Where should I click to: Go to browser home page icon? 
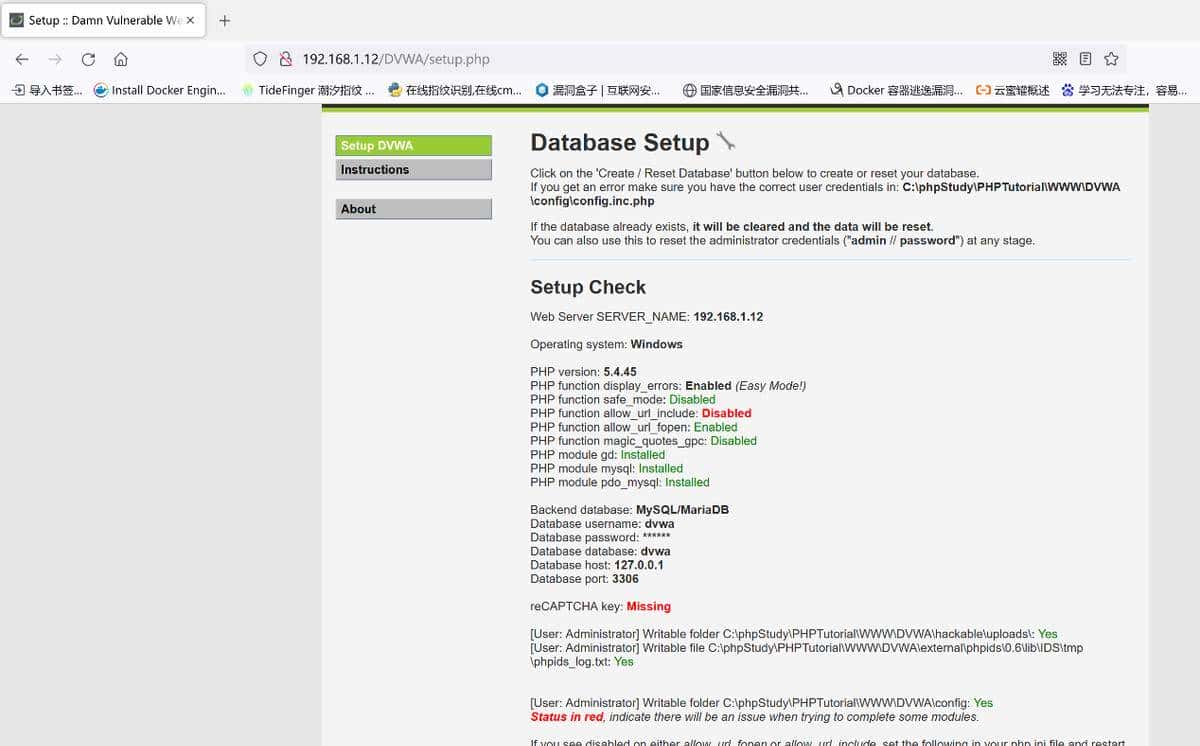point(121,59)
